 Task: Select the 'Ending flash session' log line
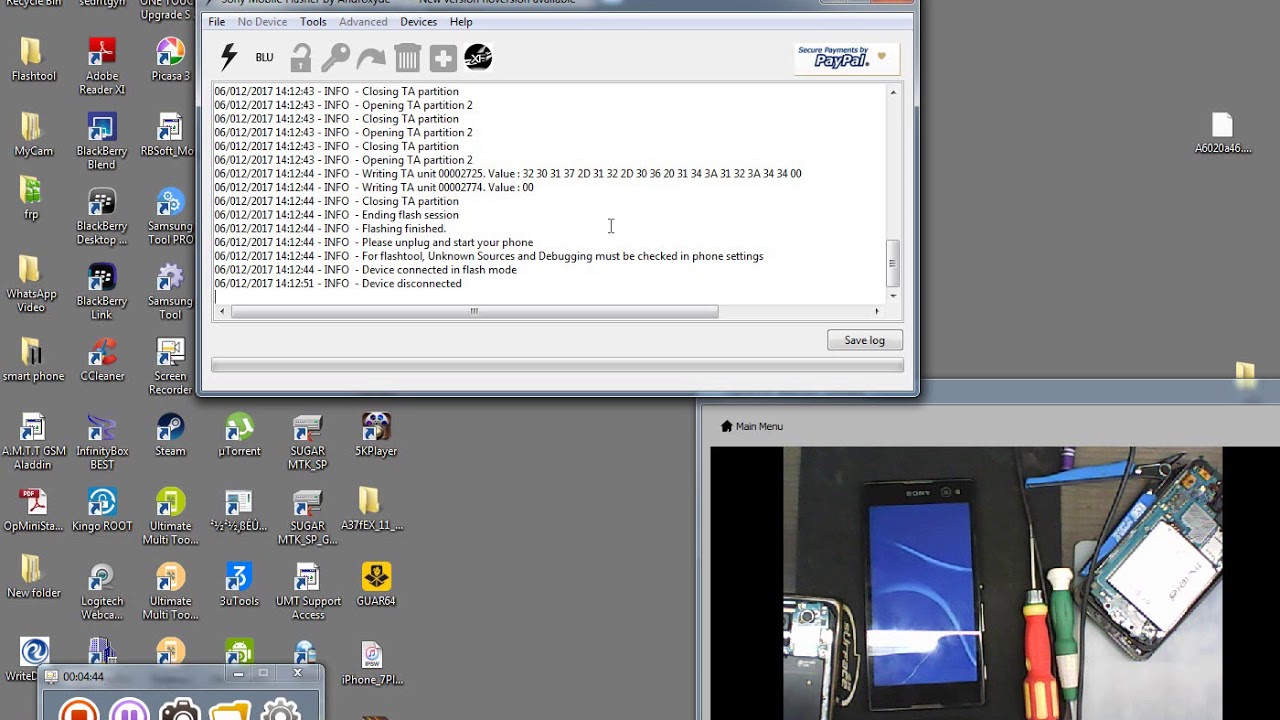(x=337, y=215)
